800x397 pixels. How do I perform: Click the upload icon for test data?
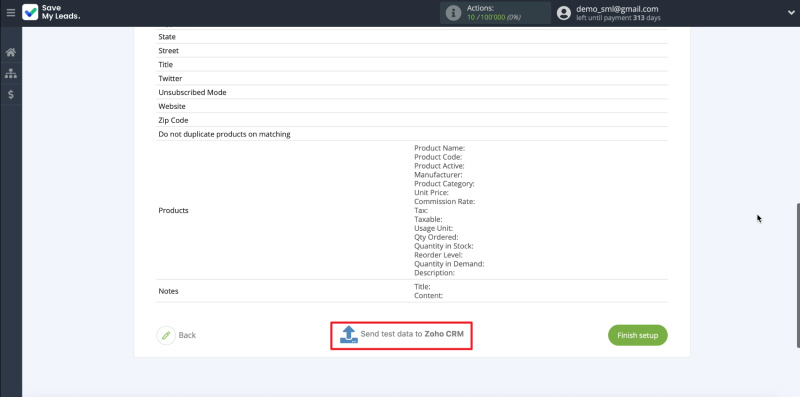[348, 335]
